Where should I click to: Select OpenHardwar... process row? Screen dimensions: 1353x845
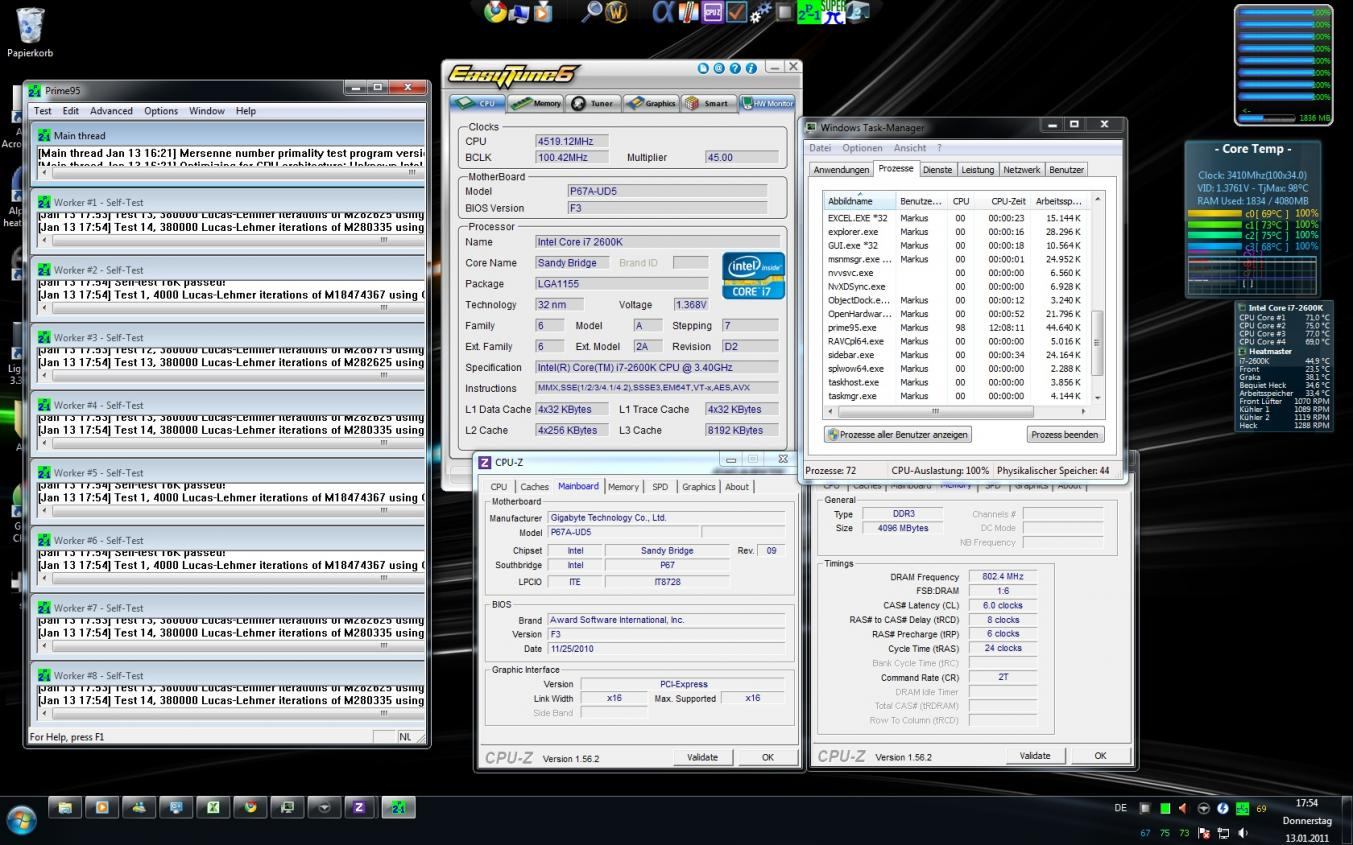point(956,314)
